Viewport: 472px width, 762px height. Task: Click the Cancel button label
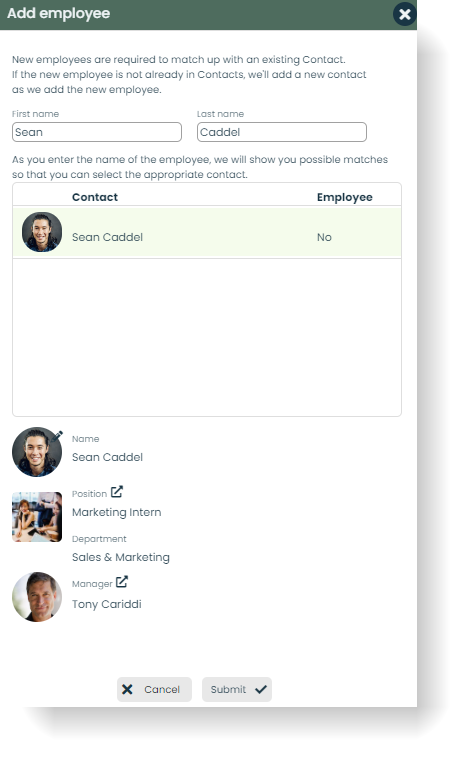point(162,690)
